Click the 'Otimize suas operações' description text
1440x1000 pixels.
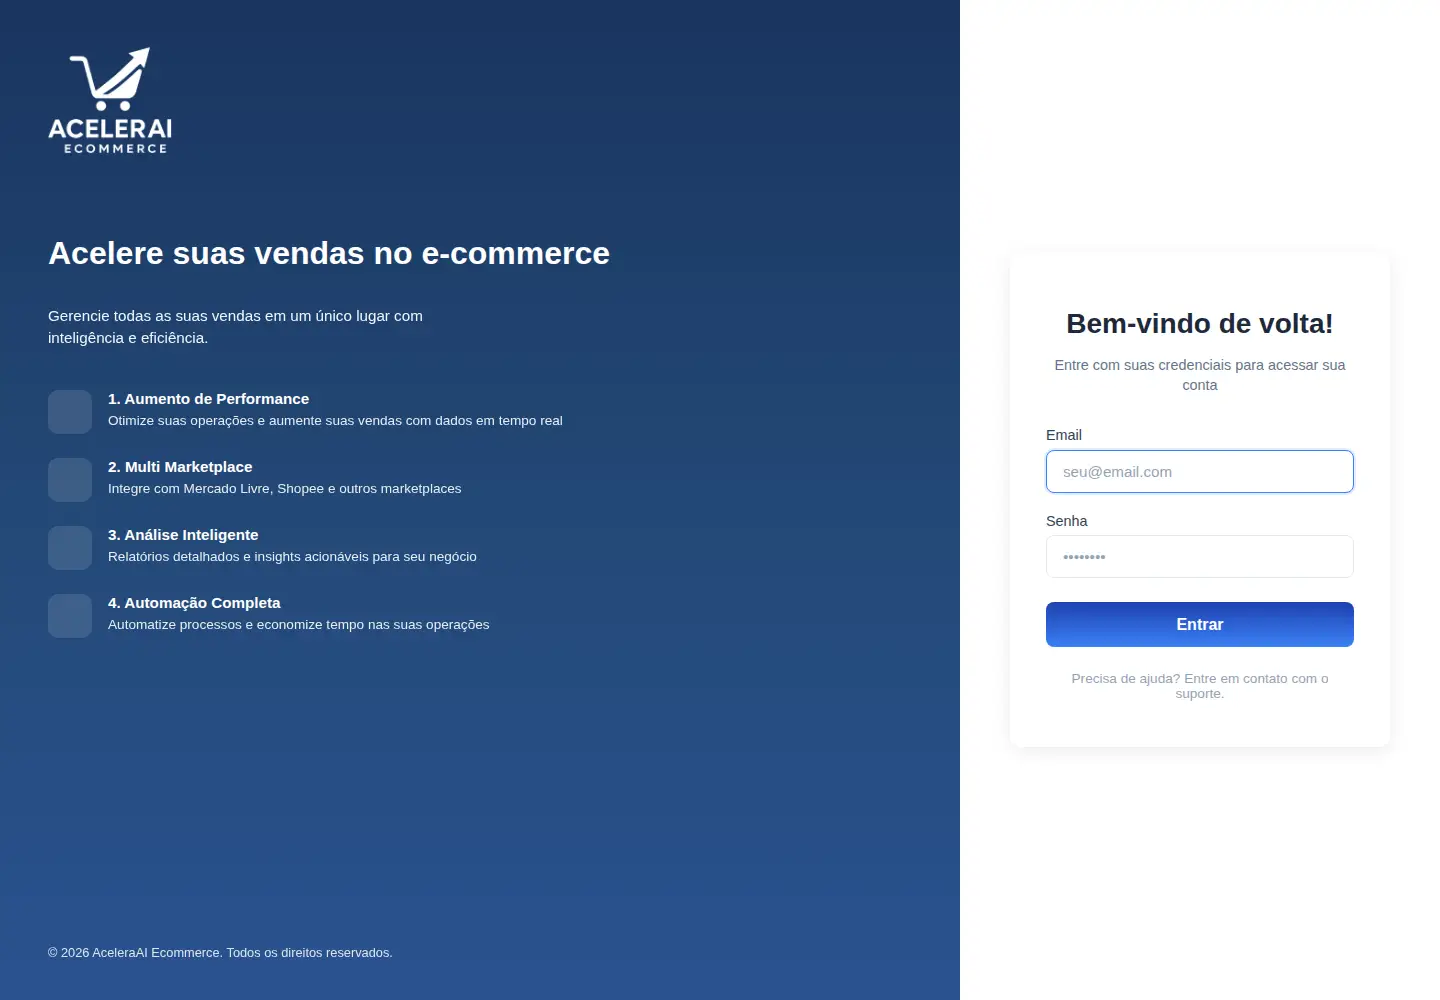coord(335,421)
